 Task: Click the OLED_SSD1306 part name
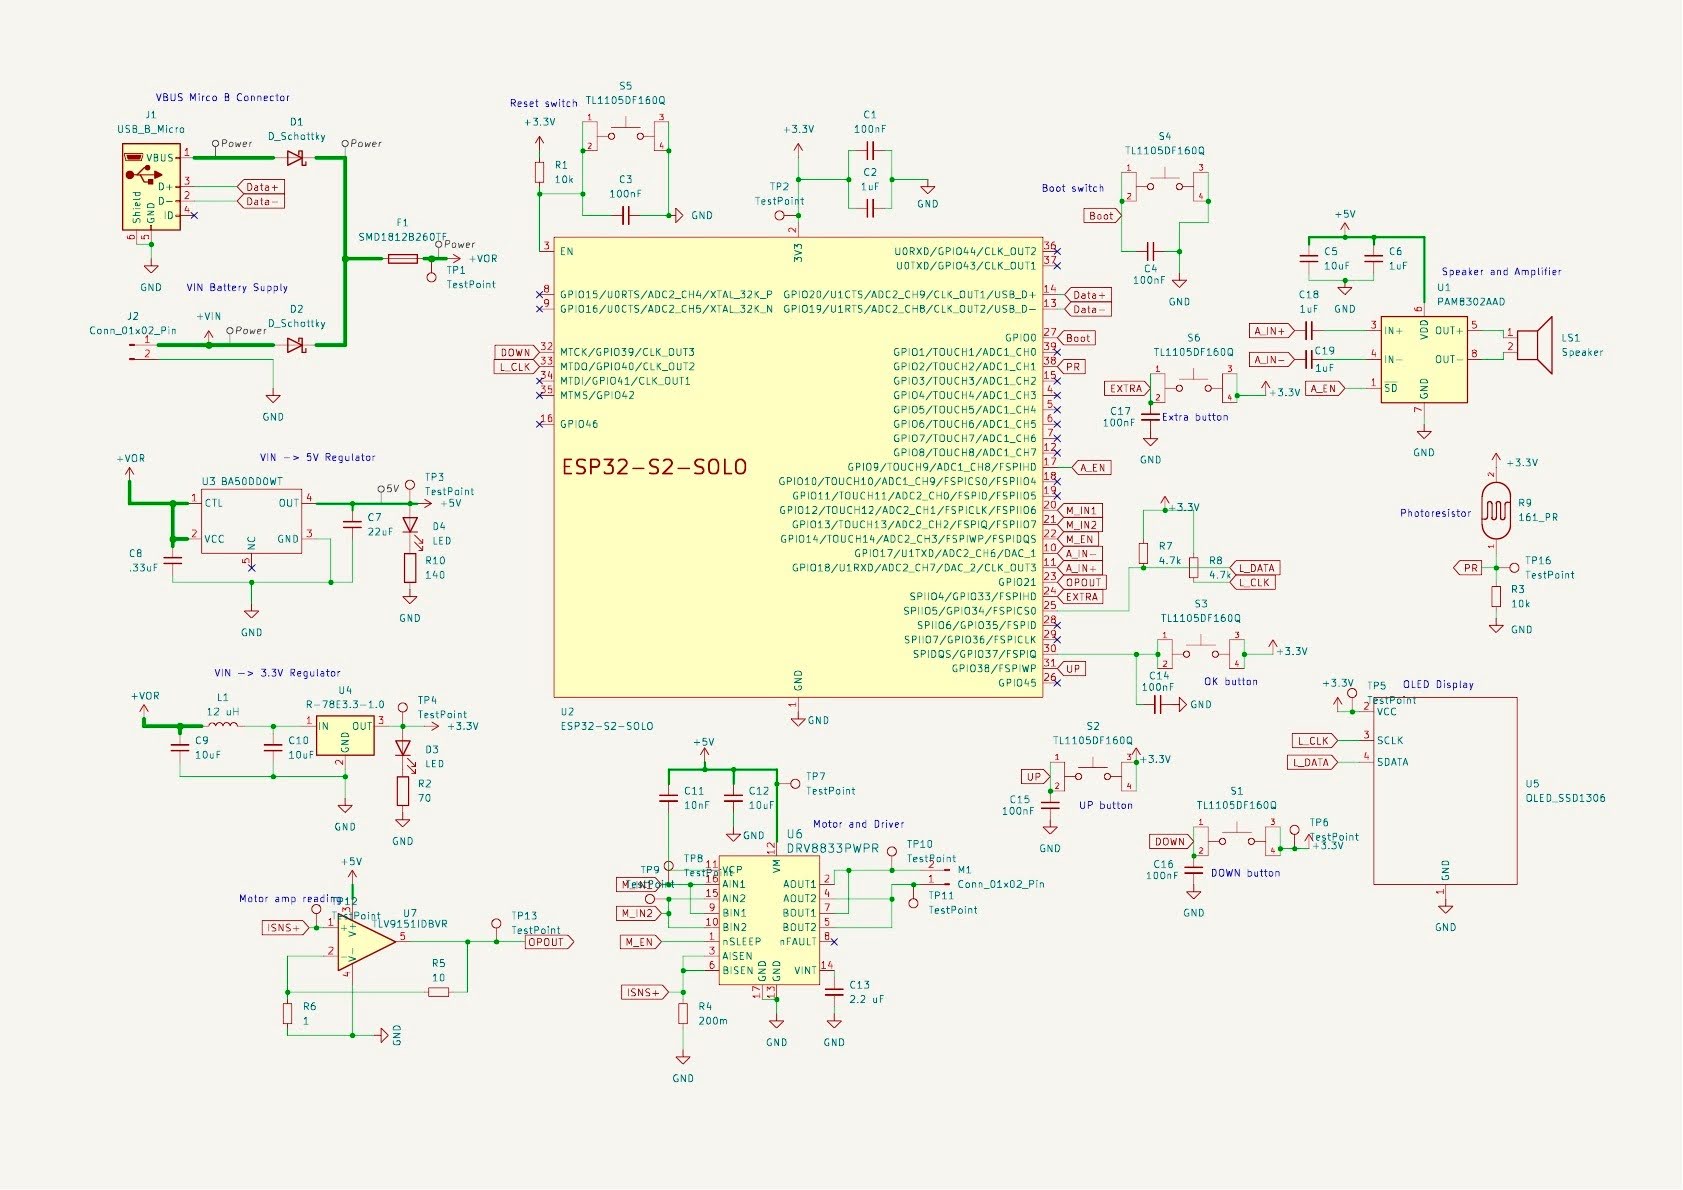(x=1565, y=798)
